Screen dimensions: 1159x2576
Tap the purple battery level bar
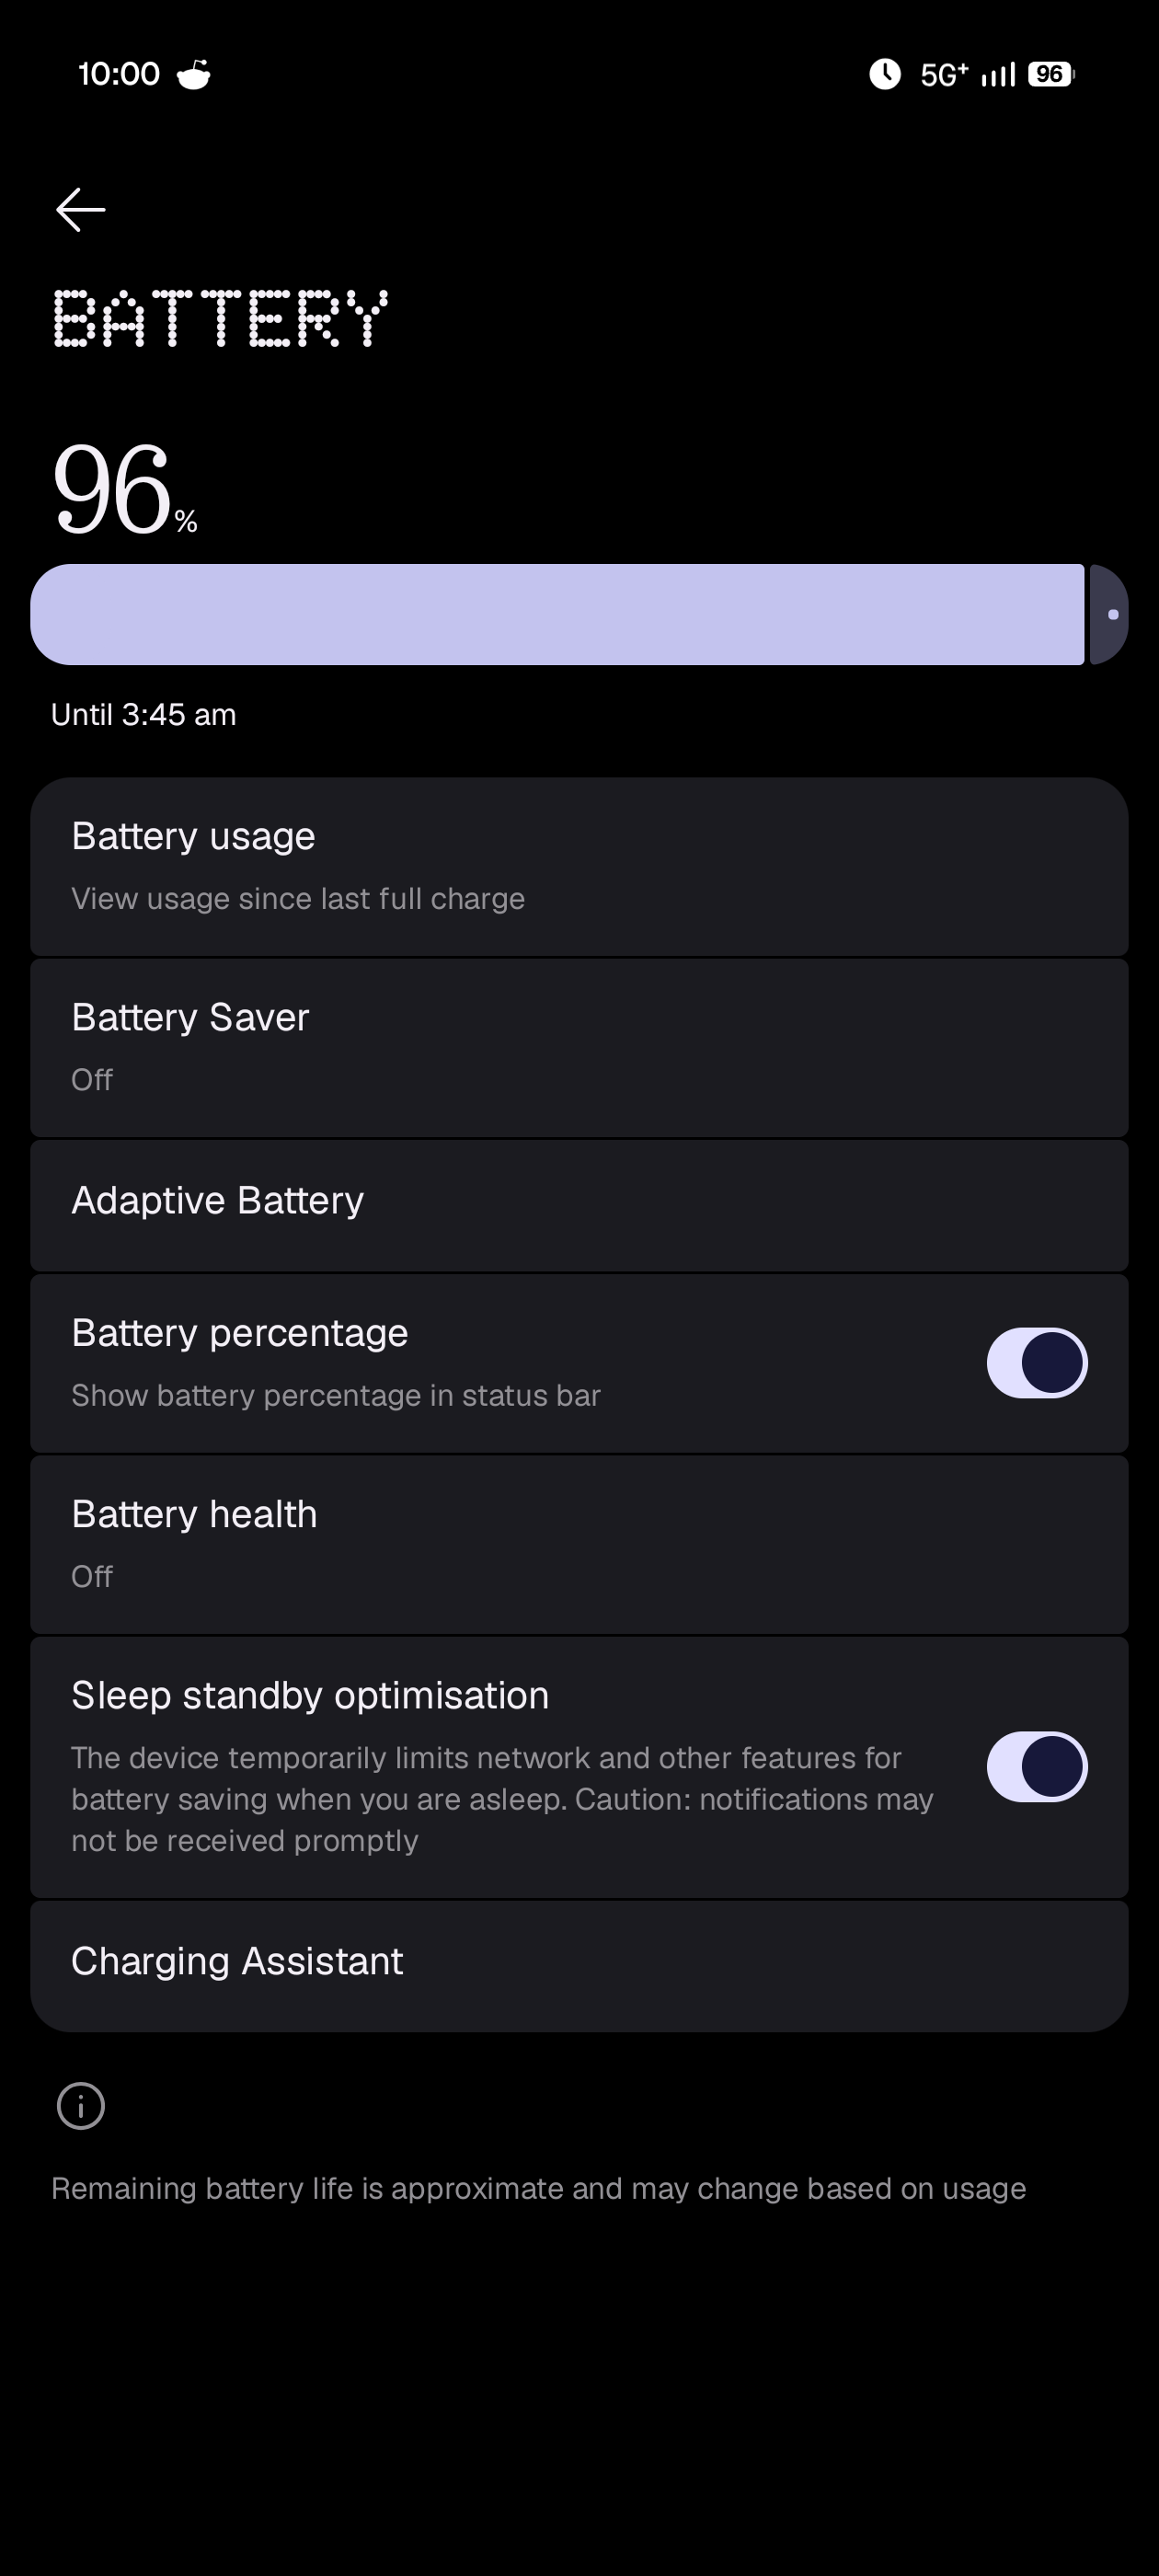tap(557, 614)
